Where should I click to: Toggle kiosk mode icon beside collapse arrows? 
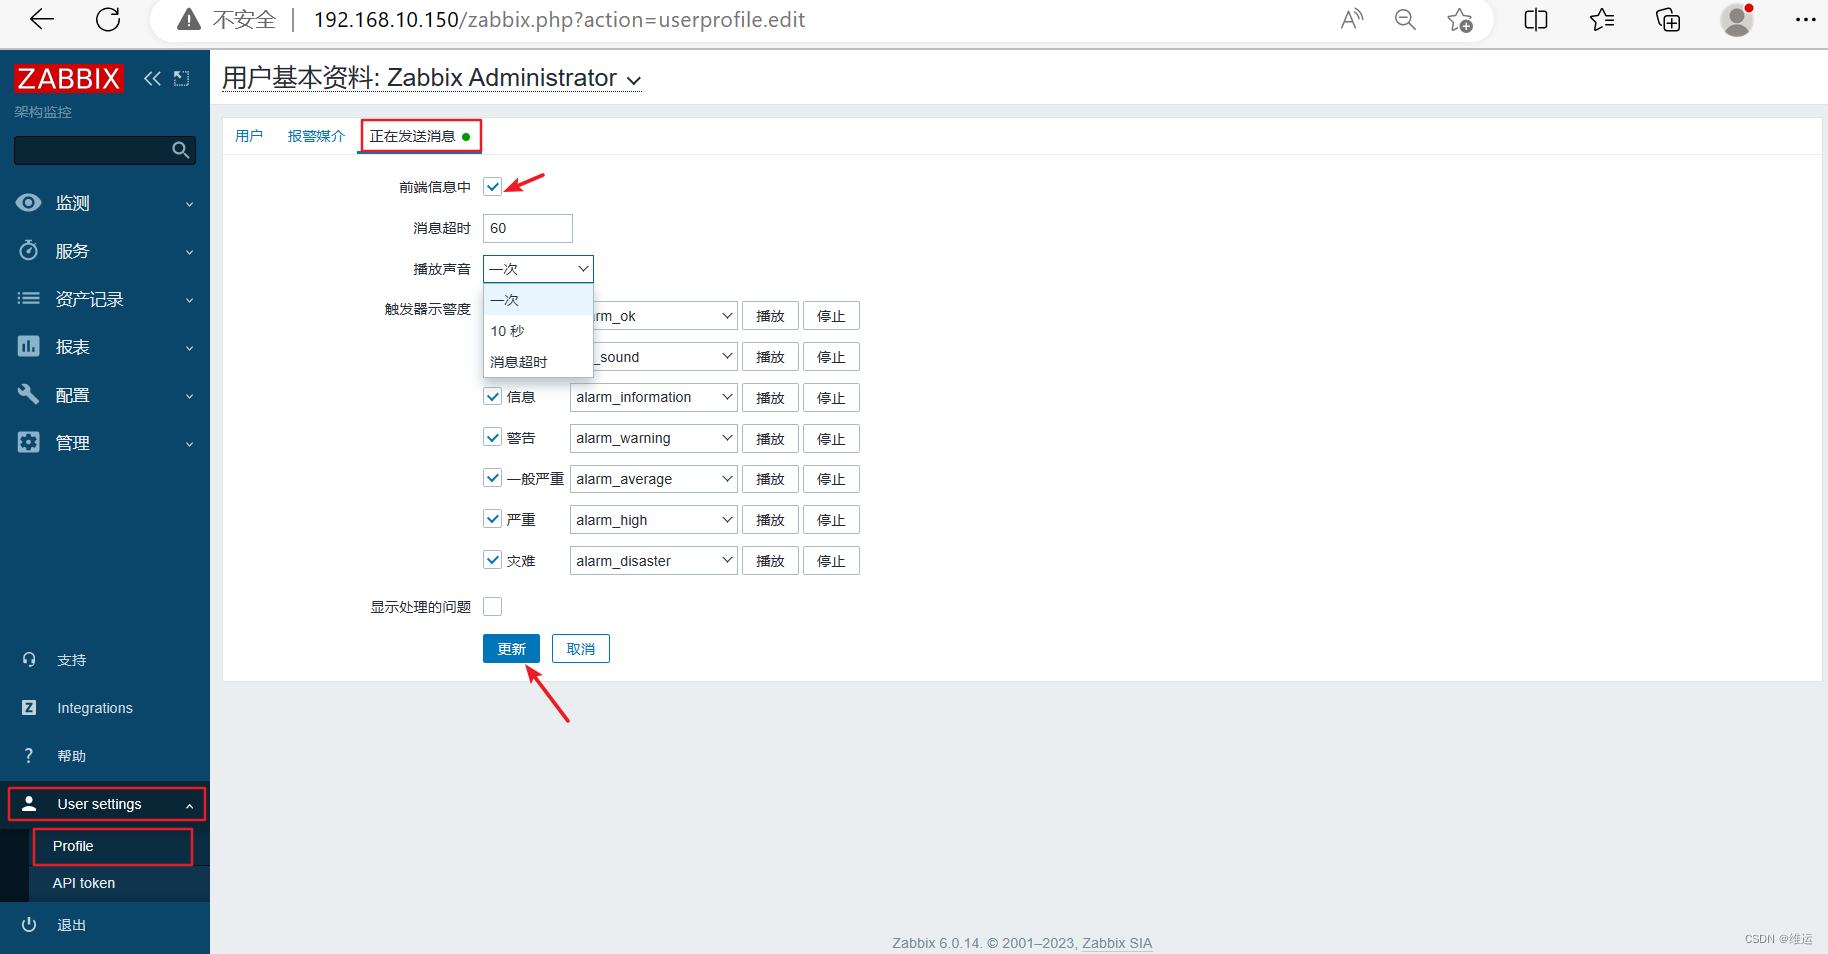tap(181, 78)
